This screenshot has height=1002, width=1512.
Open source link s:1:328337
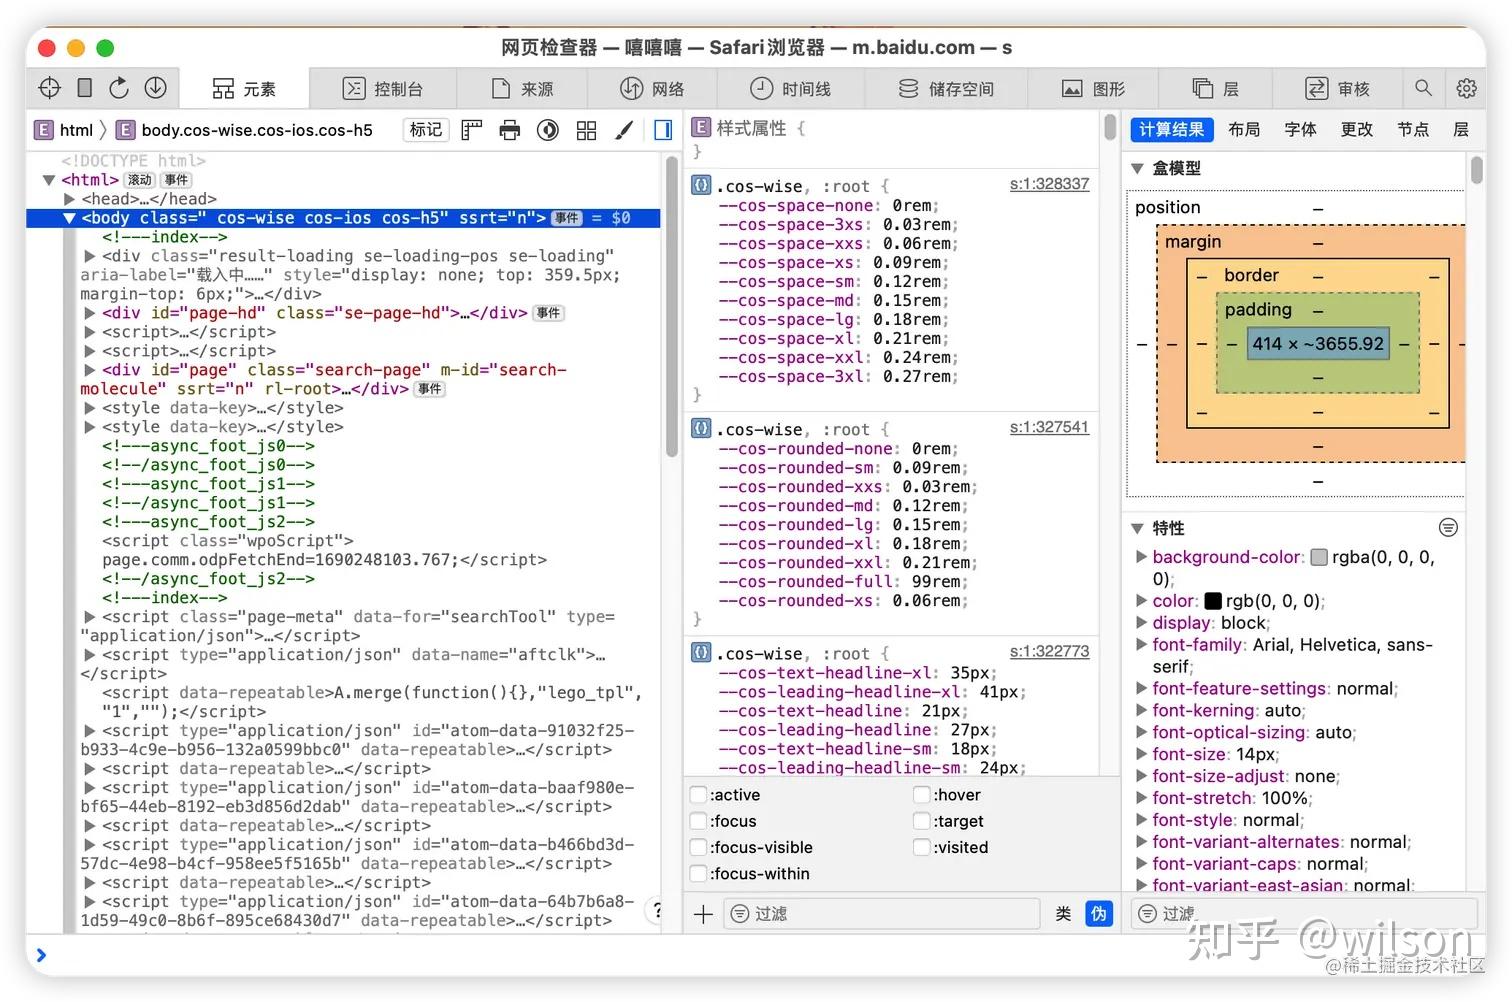click(1049, 184)
